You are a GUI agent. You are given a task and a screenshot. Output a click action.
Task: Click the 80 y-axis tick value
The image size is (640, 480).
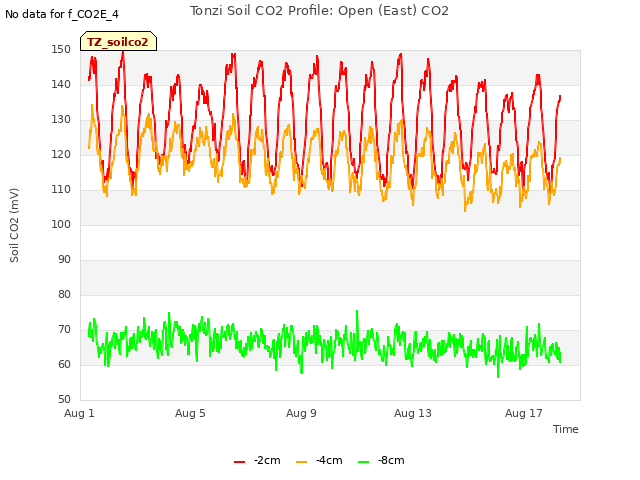pos(64,294)
